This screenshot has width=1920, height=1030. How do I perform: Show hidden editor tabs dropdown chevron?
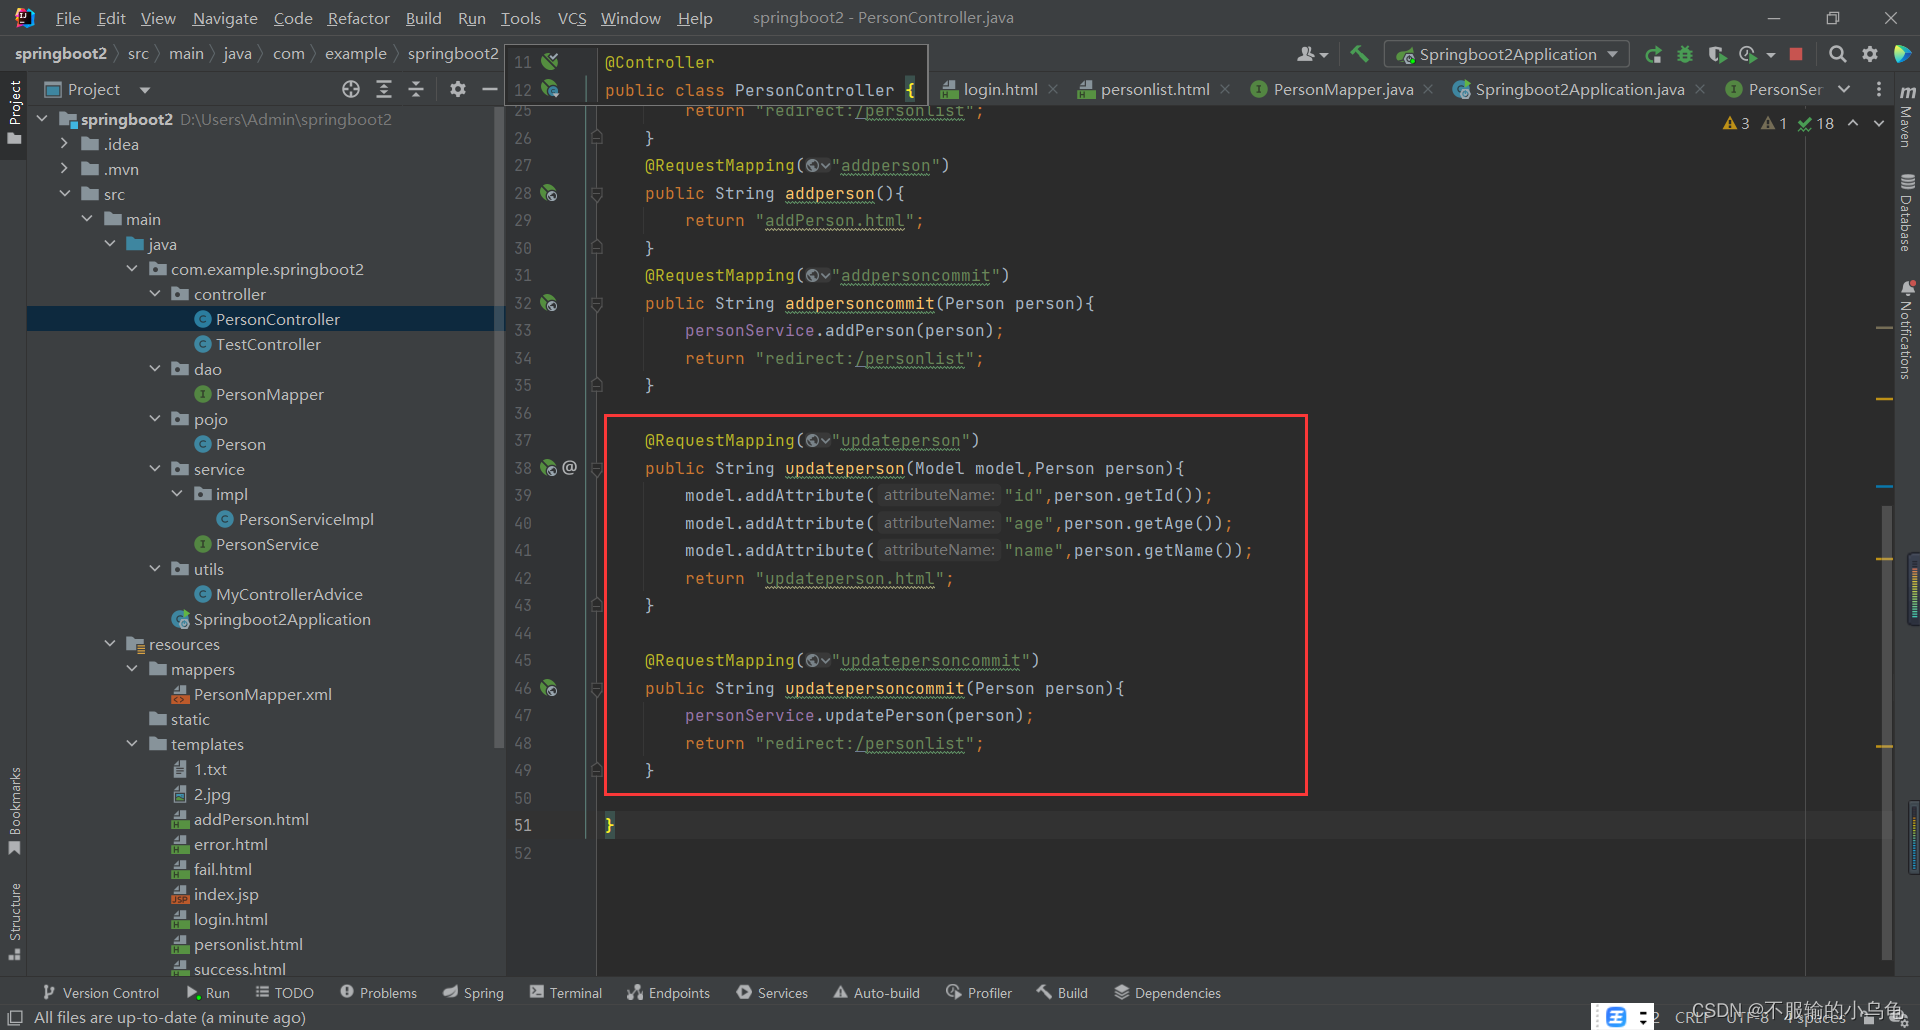[1844, 89]
